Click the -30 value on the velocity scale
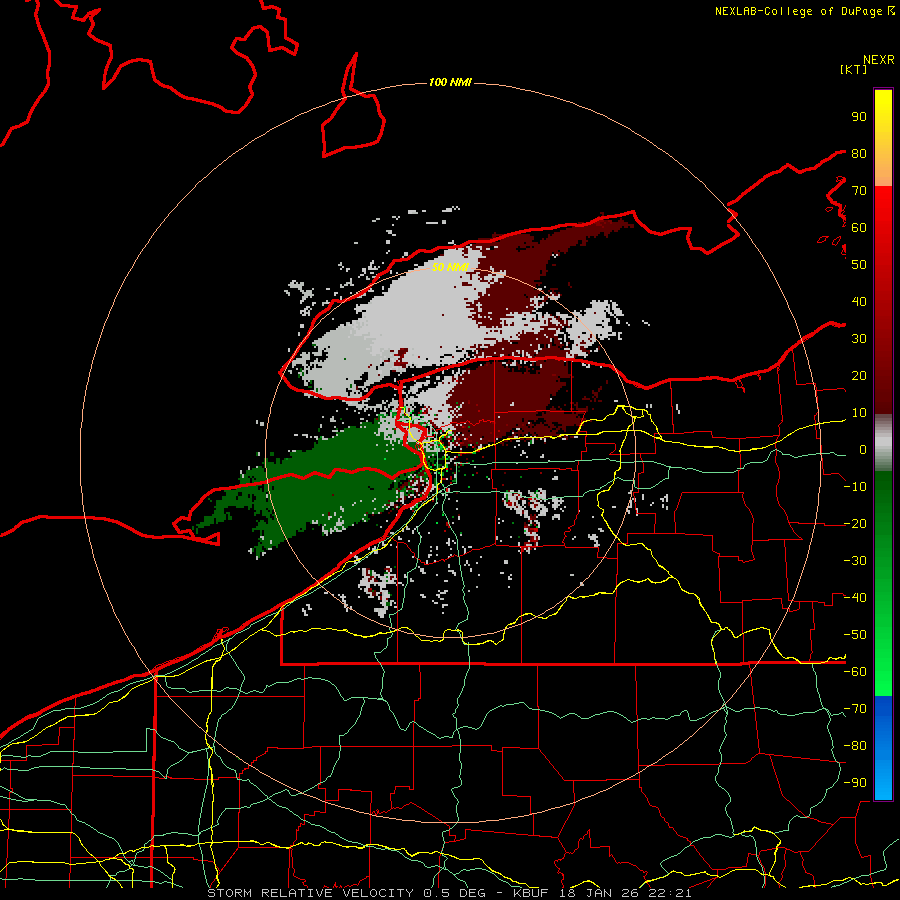The height and width of the screenshot is (900, 900). [x=855, y=561]
